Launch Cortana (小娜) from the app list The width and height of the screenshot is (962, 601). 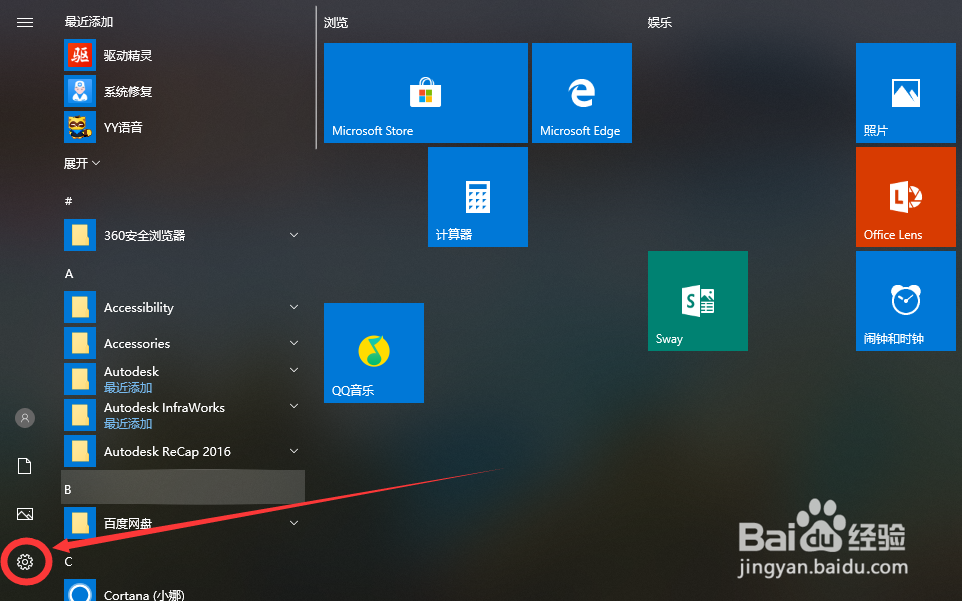tap(184, 591)
